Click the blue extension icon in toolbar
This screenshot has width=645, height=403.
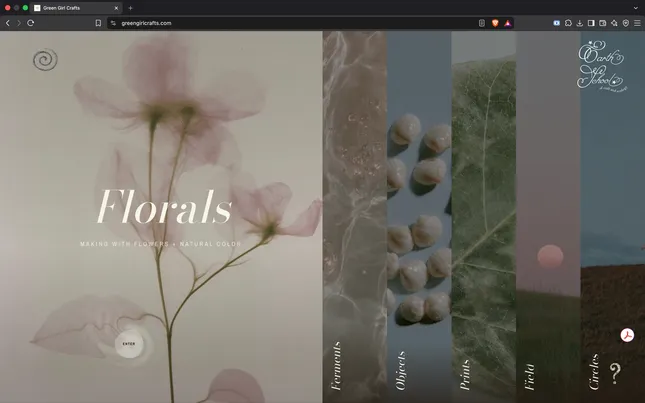[x=557, y=23]
